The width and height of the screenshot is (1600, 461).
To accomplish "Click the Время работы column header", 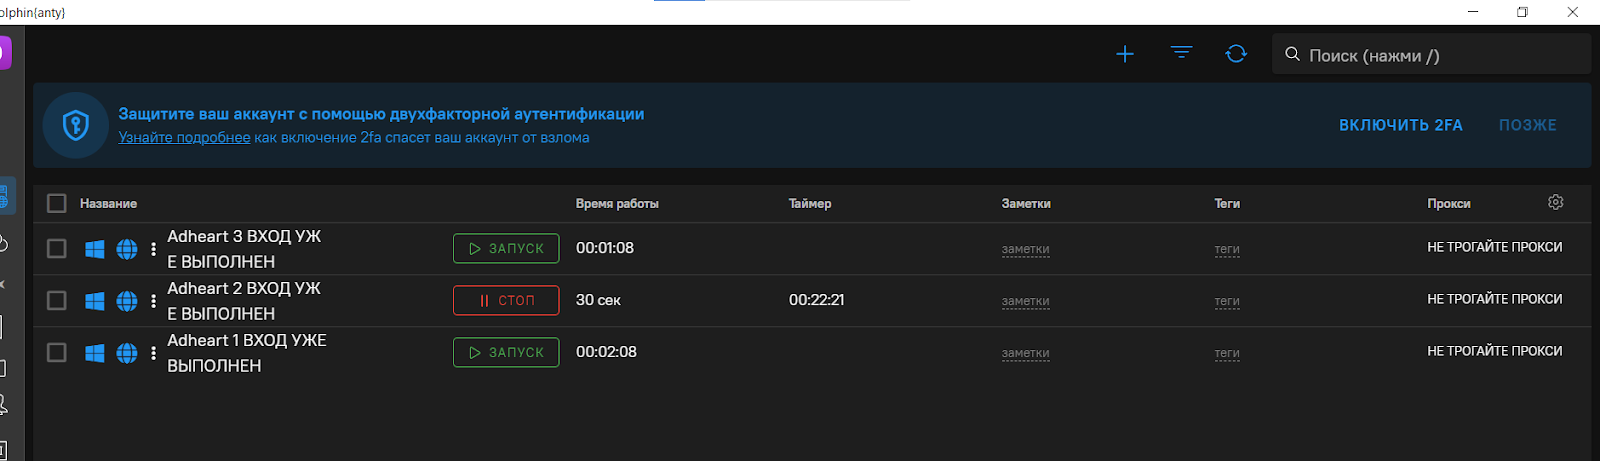I will click(x=616, y=204).
